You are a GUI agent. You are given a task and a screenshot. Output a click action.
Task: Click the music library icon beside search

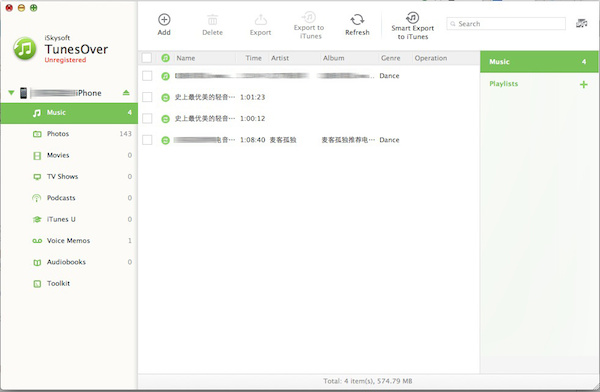[581, 23]
